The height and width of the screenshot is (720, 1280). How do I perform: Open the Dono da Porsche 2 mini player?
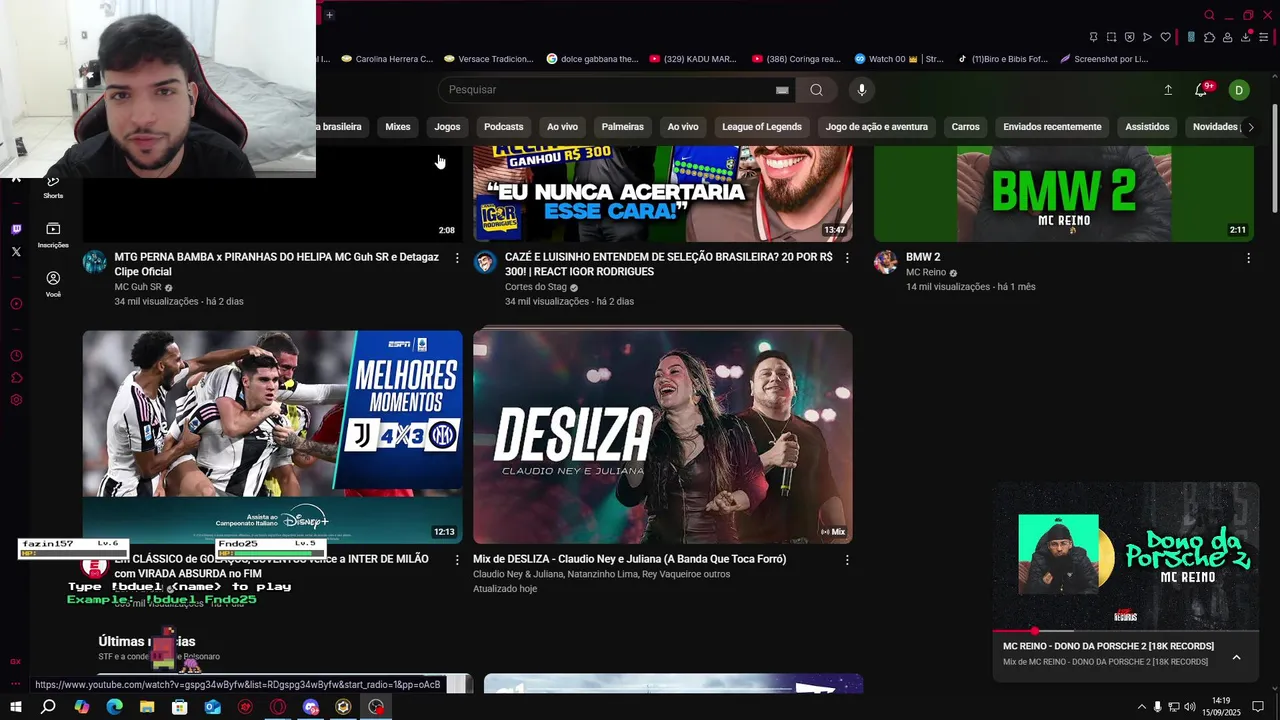click(x=1125, y=556)
